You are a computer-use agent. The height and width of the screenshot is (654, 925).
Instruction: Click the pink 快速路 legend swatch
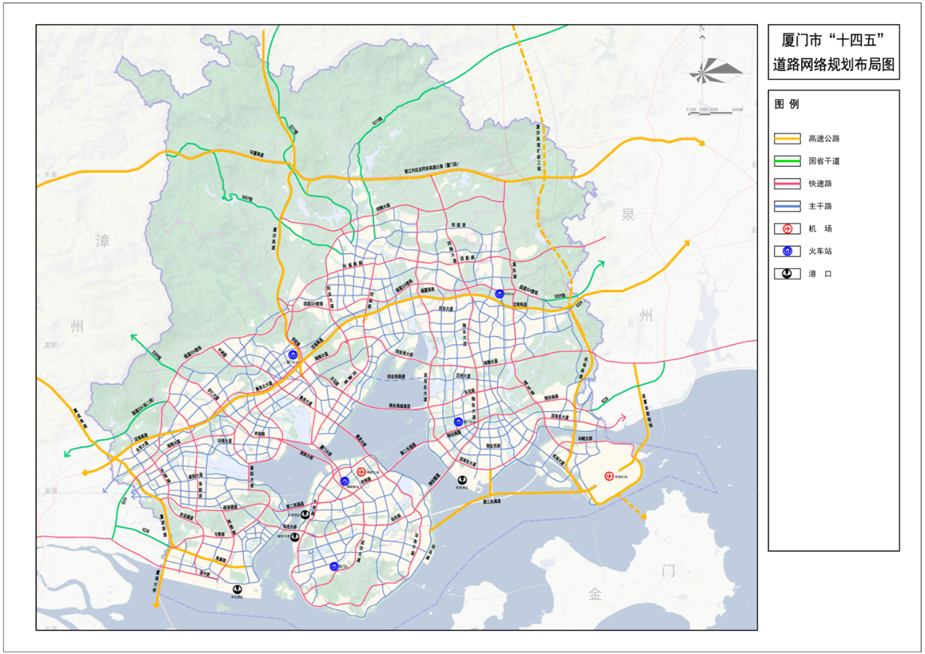coord(787,183)
